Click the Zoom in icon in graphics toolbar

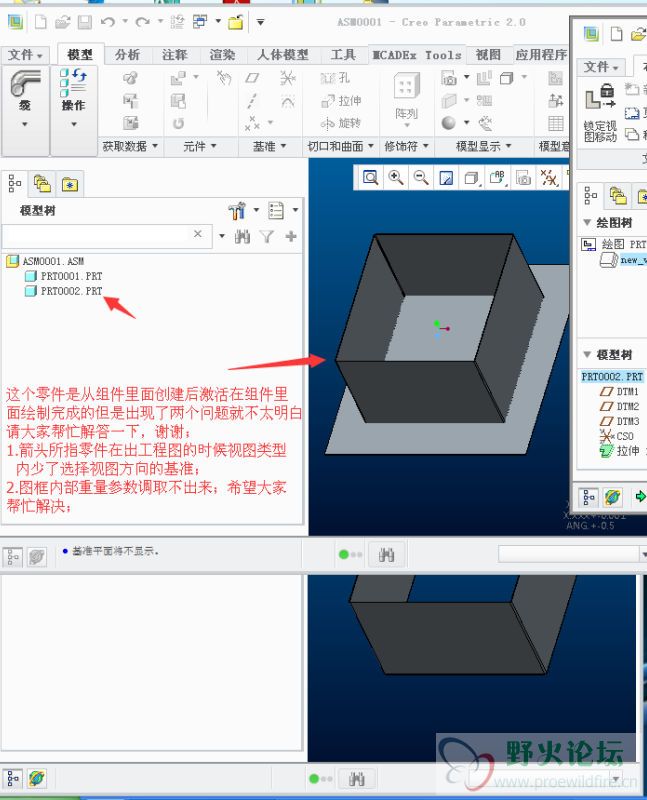pyautogui.click(x=395, y=178)
